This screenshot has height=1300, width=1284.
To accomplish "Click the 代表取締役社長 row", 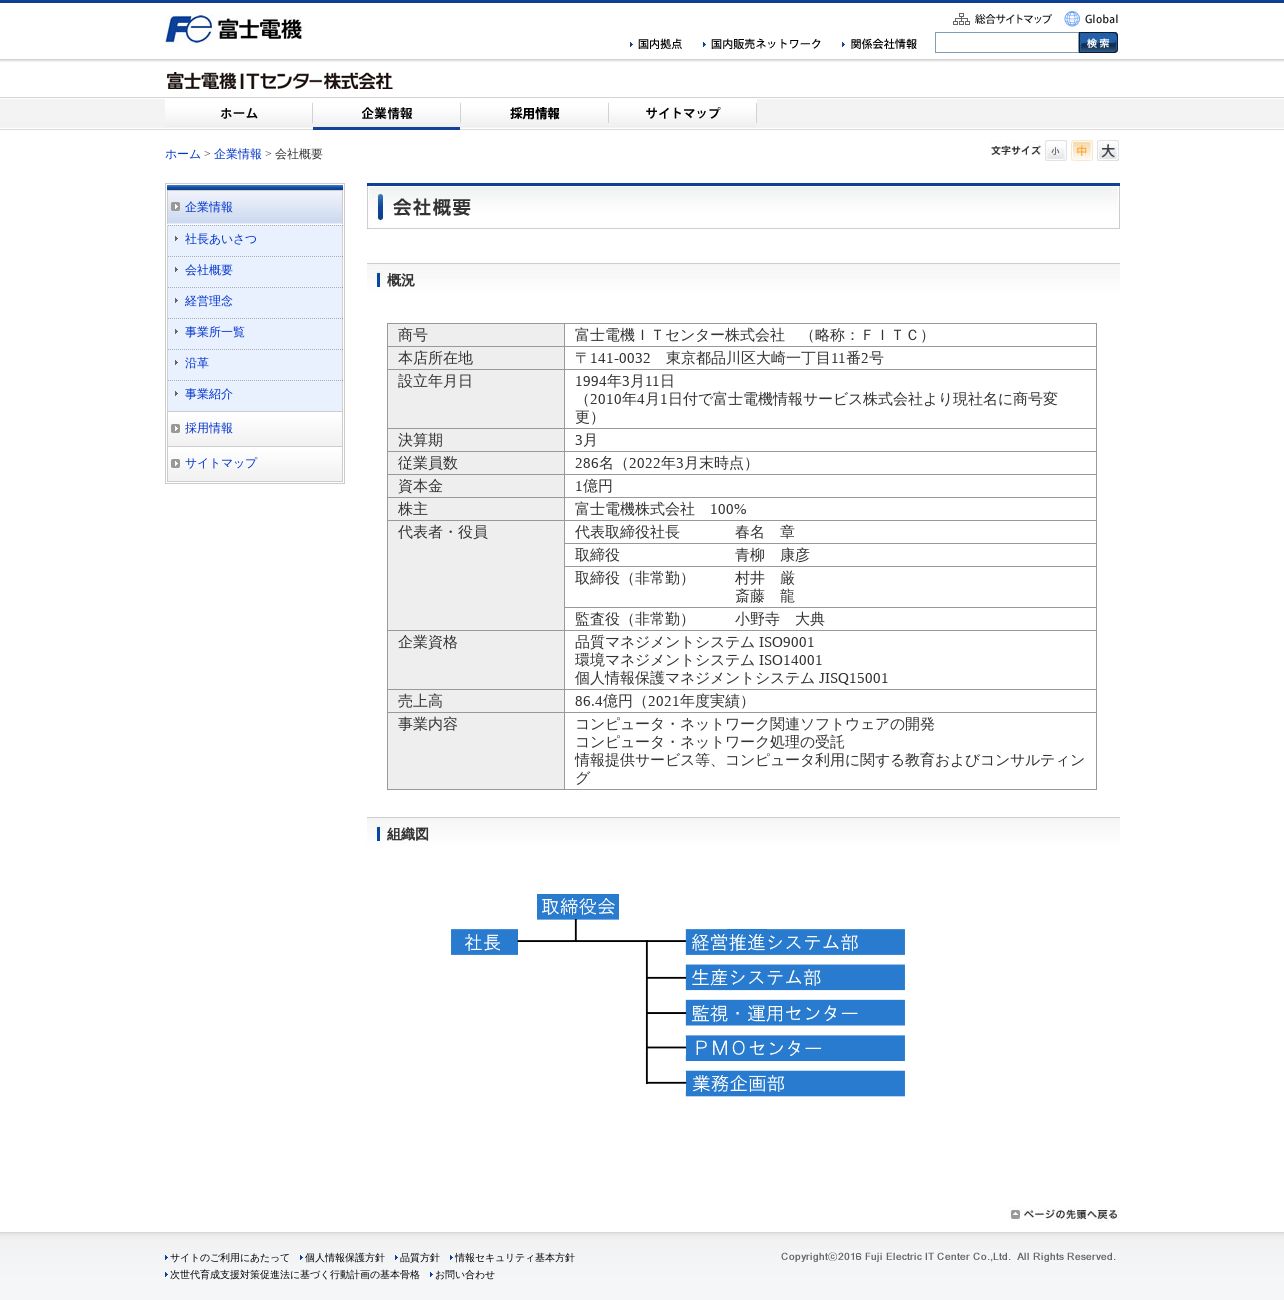I will pos(830,532).
